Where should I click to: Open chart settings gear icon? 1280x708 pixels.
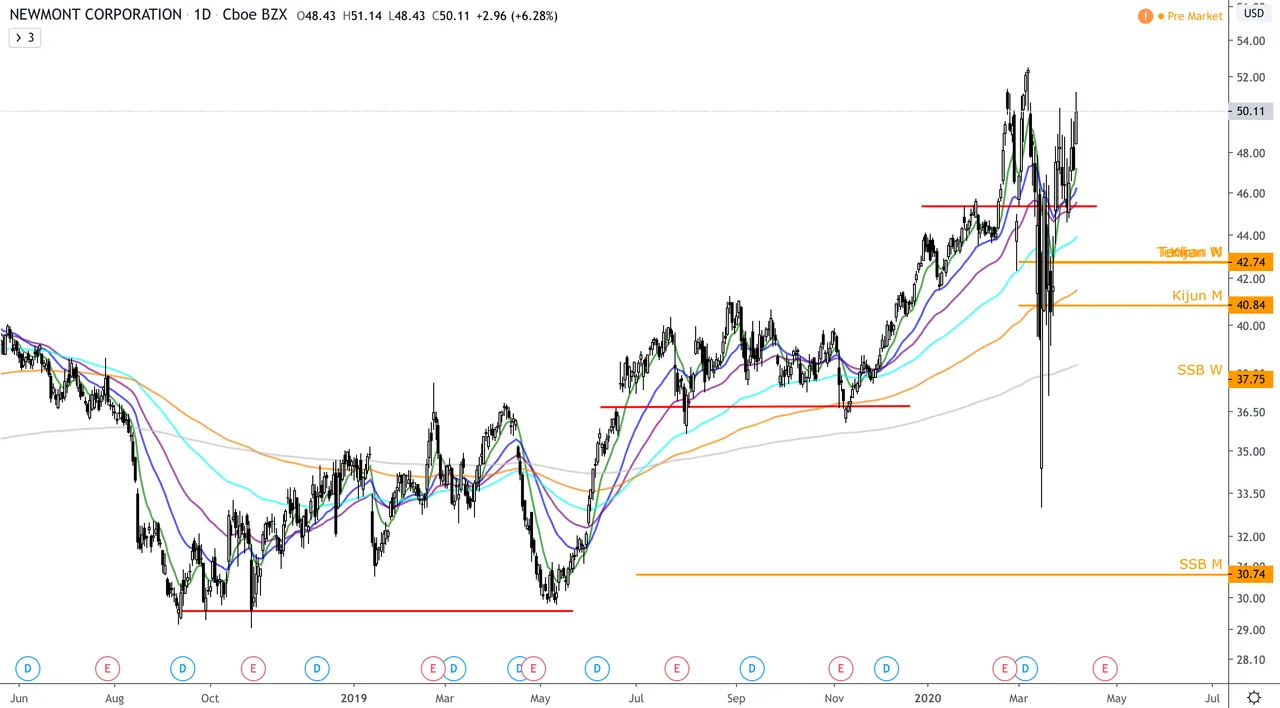pos(1254,697)
